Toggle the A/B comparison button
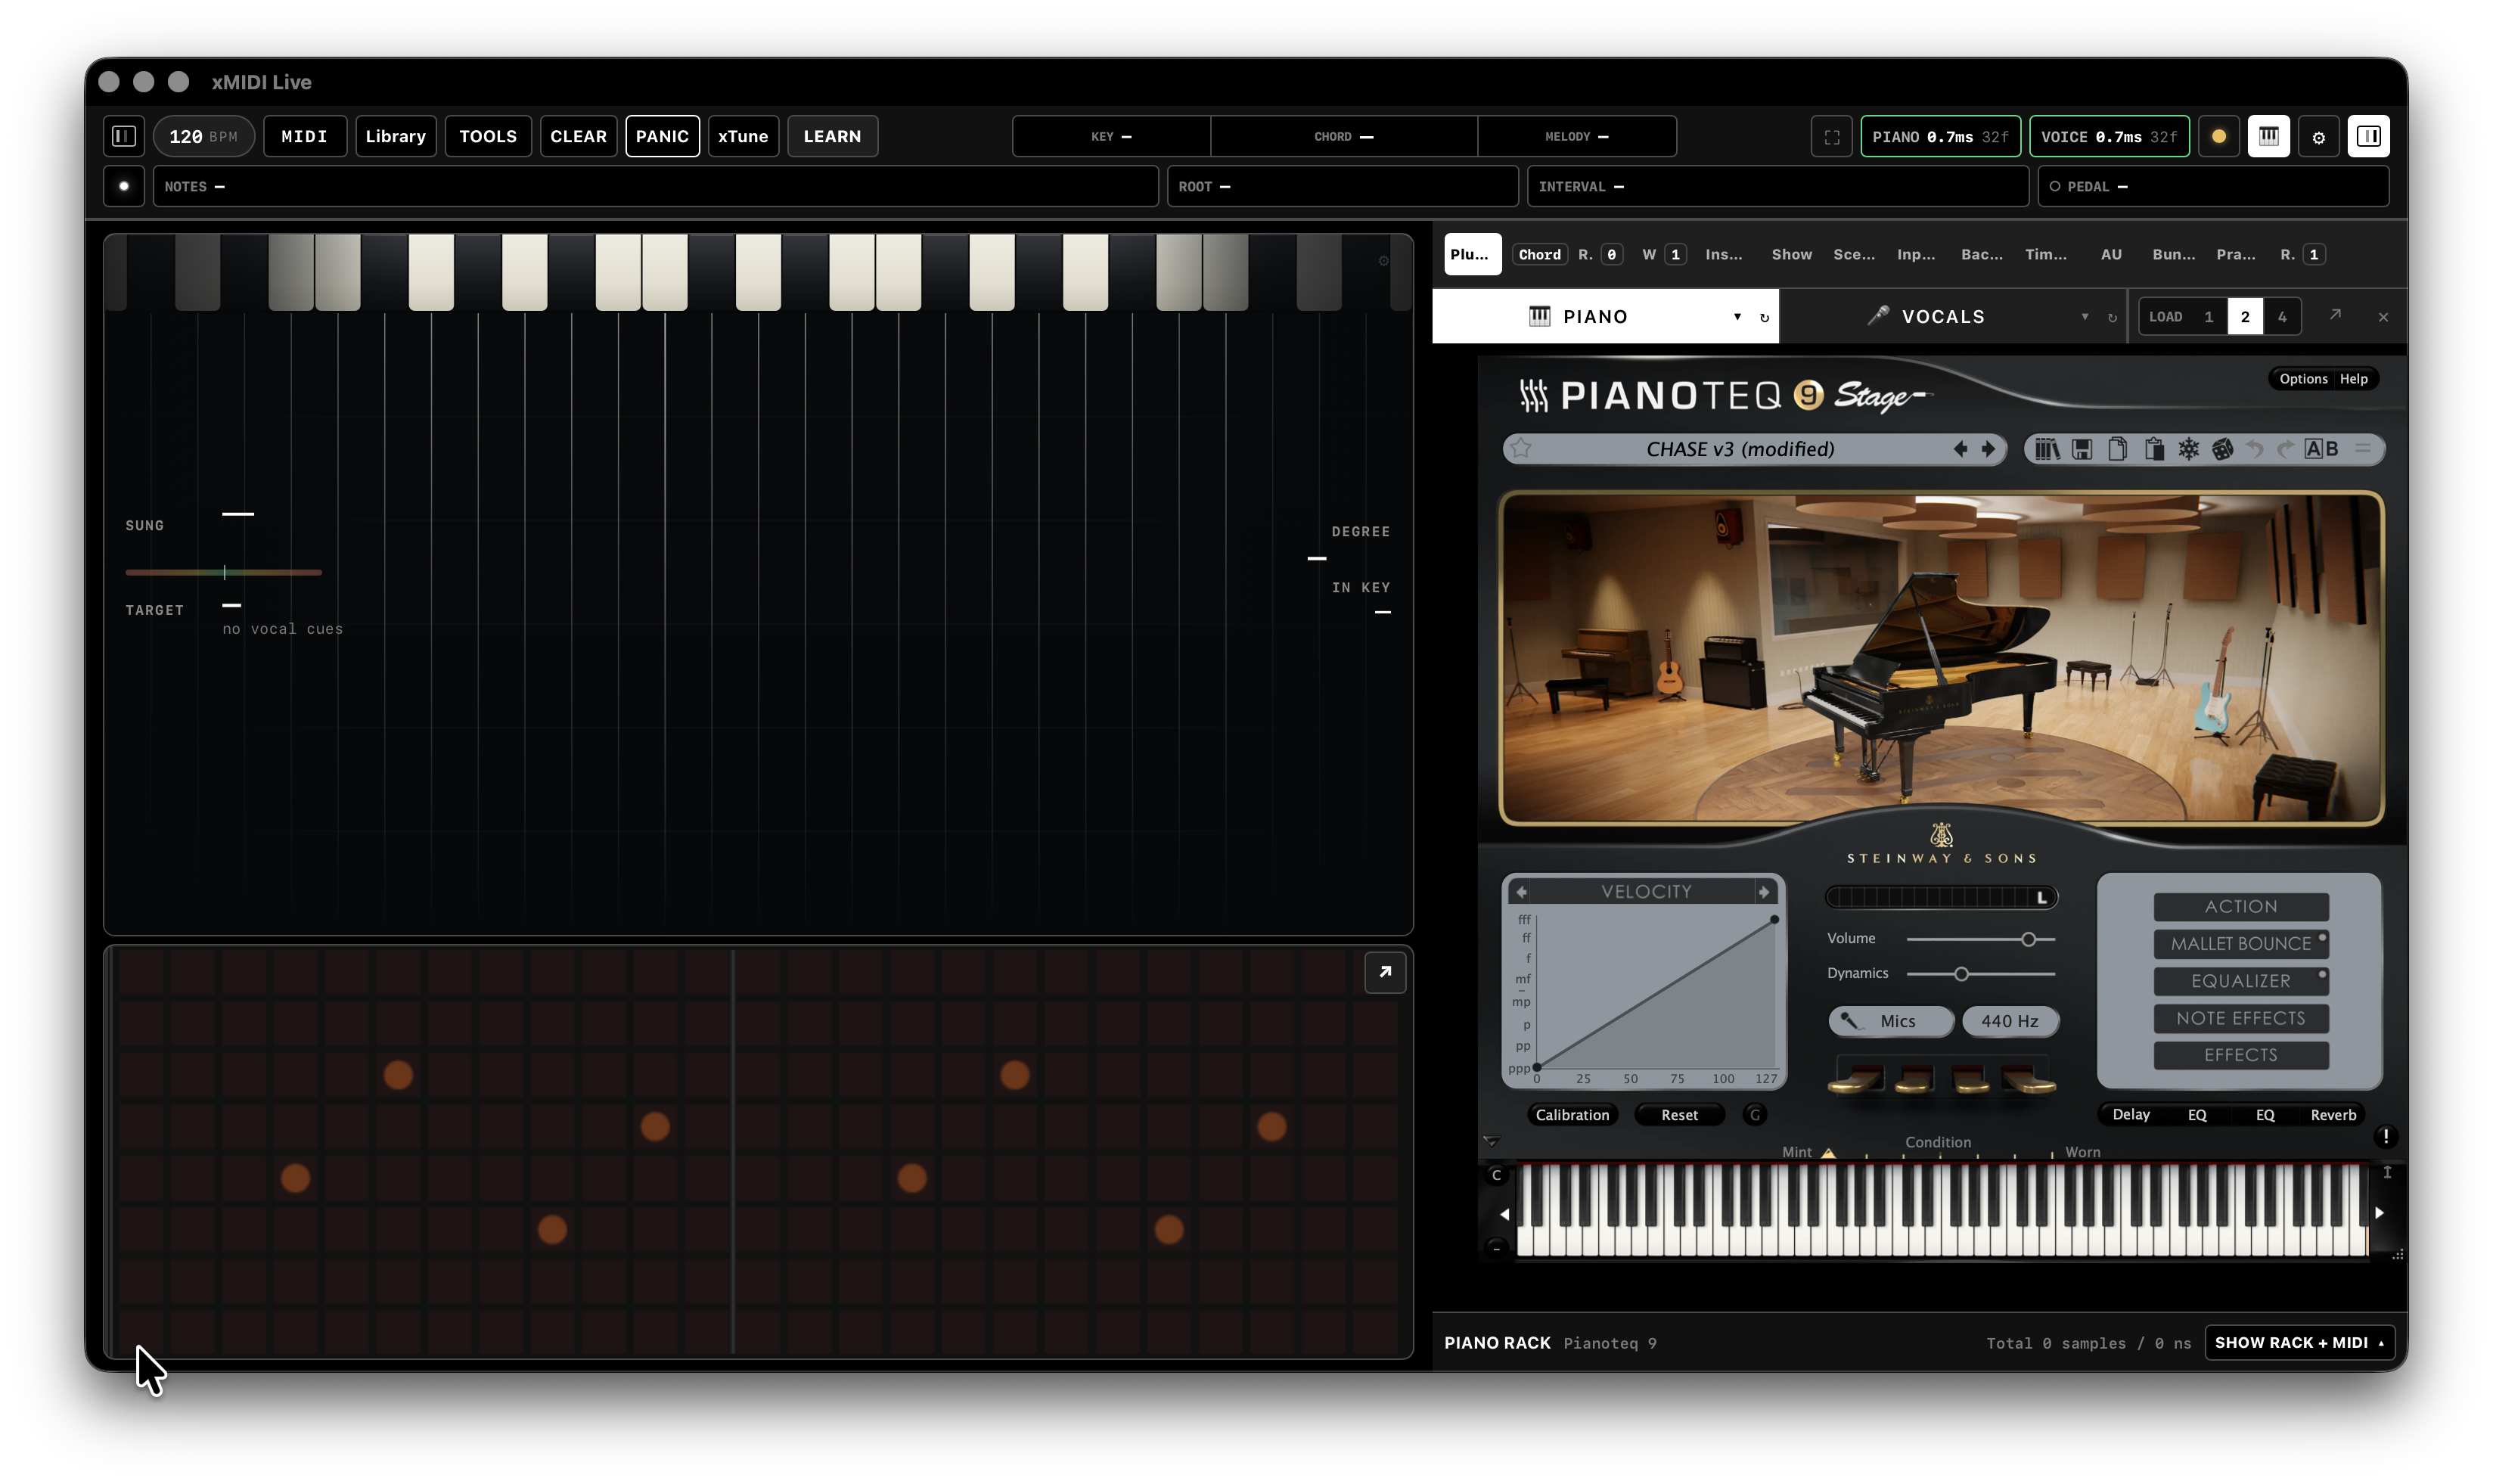Image resolution: width=2493 pixels, height=1484 pixels. [x=2321, y=449]
